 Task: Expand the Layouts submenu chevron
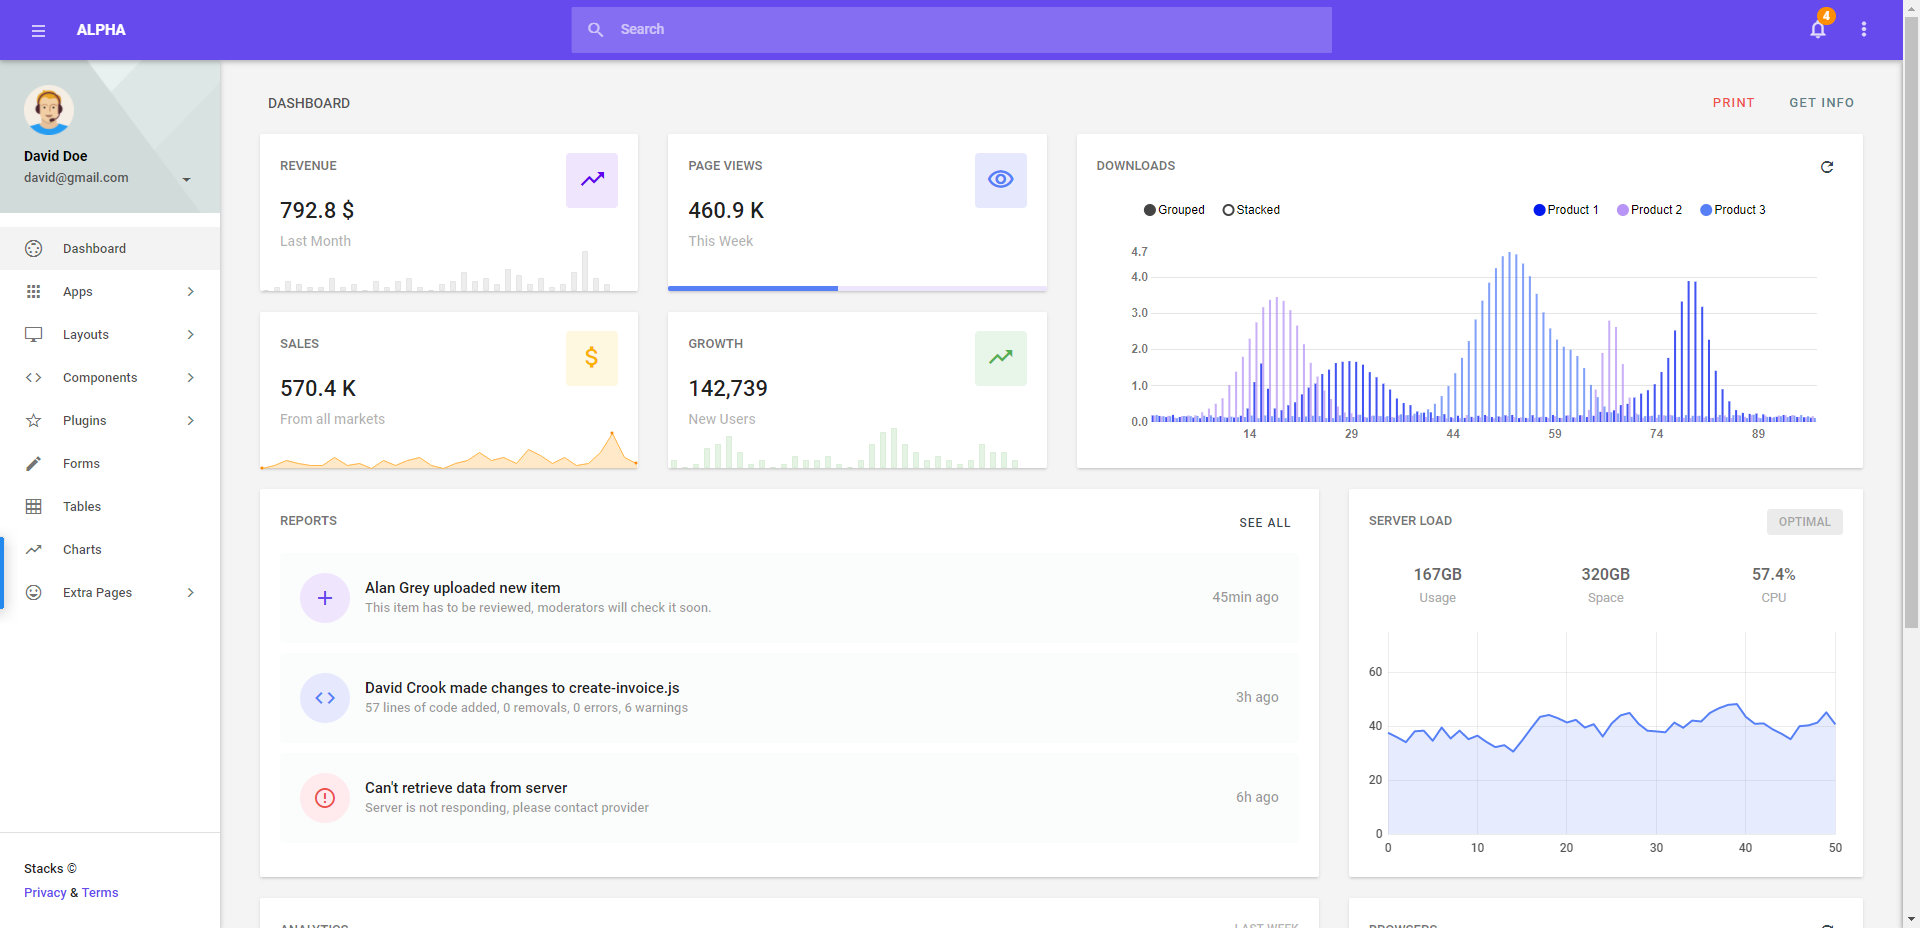coord(190,335)
